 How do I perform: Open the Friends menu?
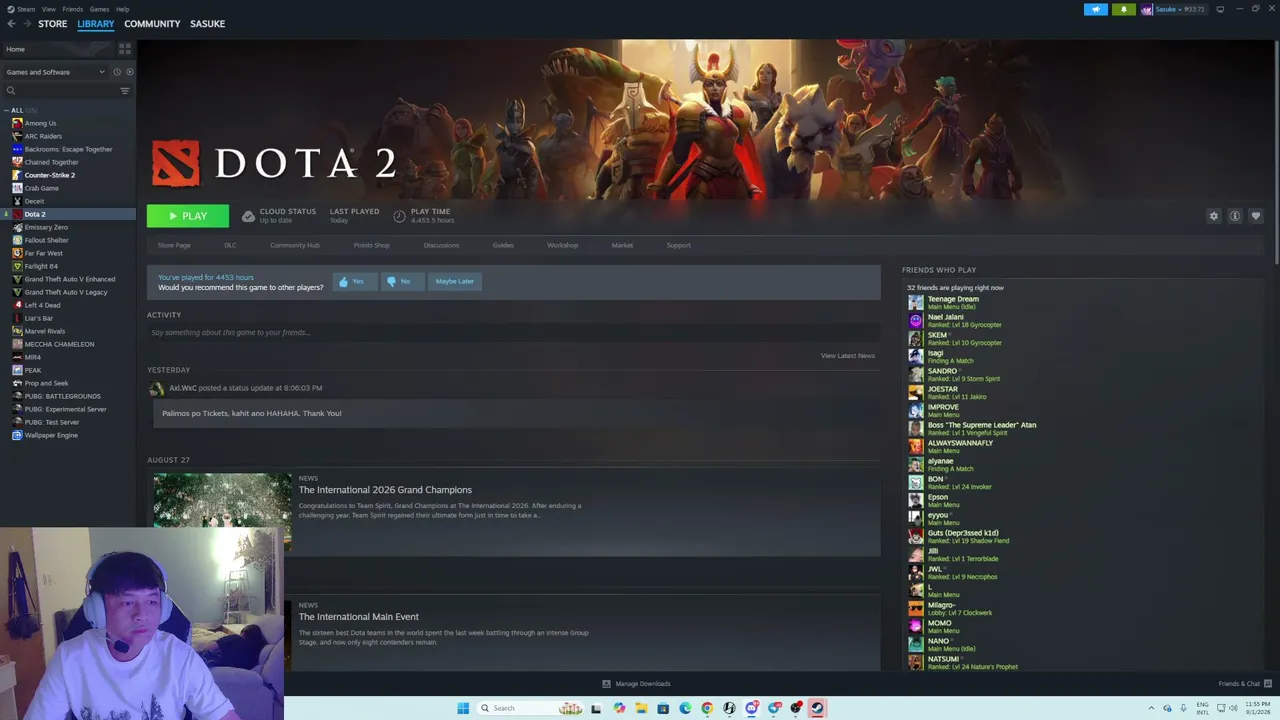(x=73, y=9)
